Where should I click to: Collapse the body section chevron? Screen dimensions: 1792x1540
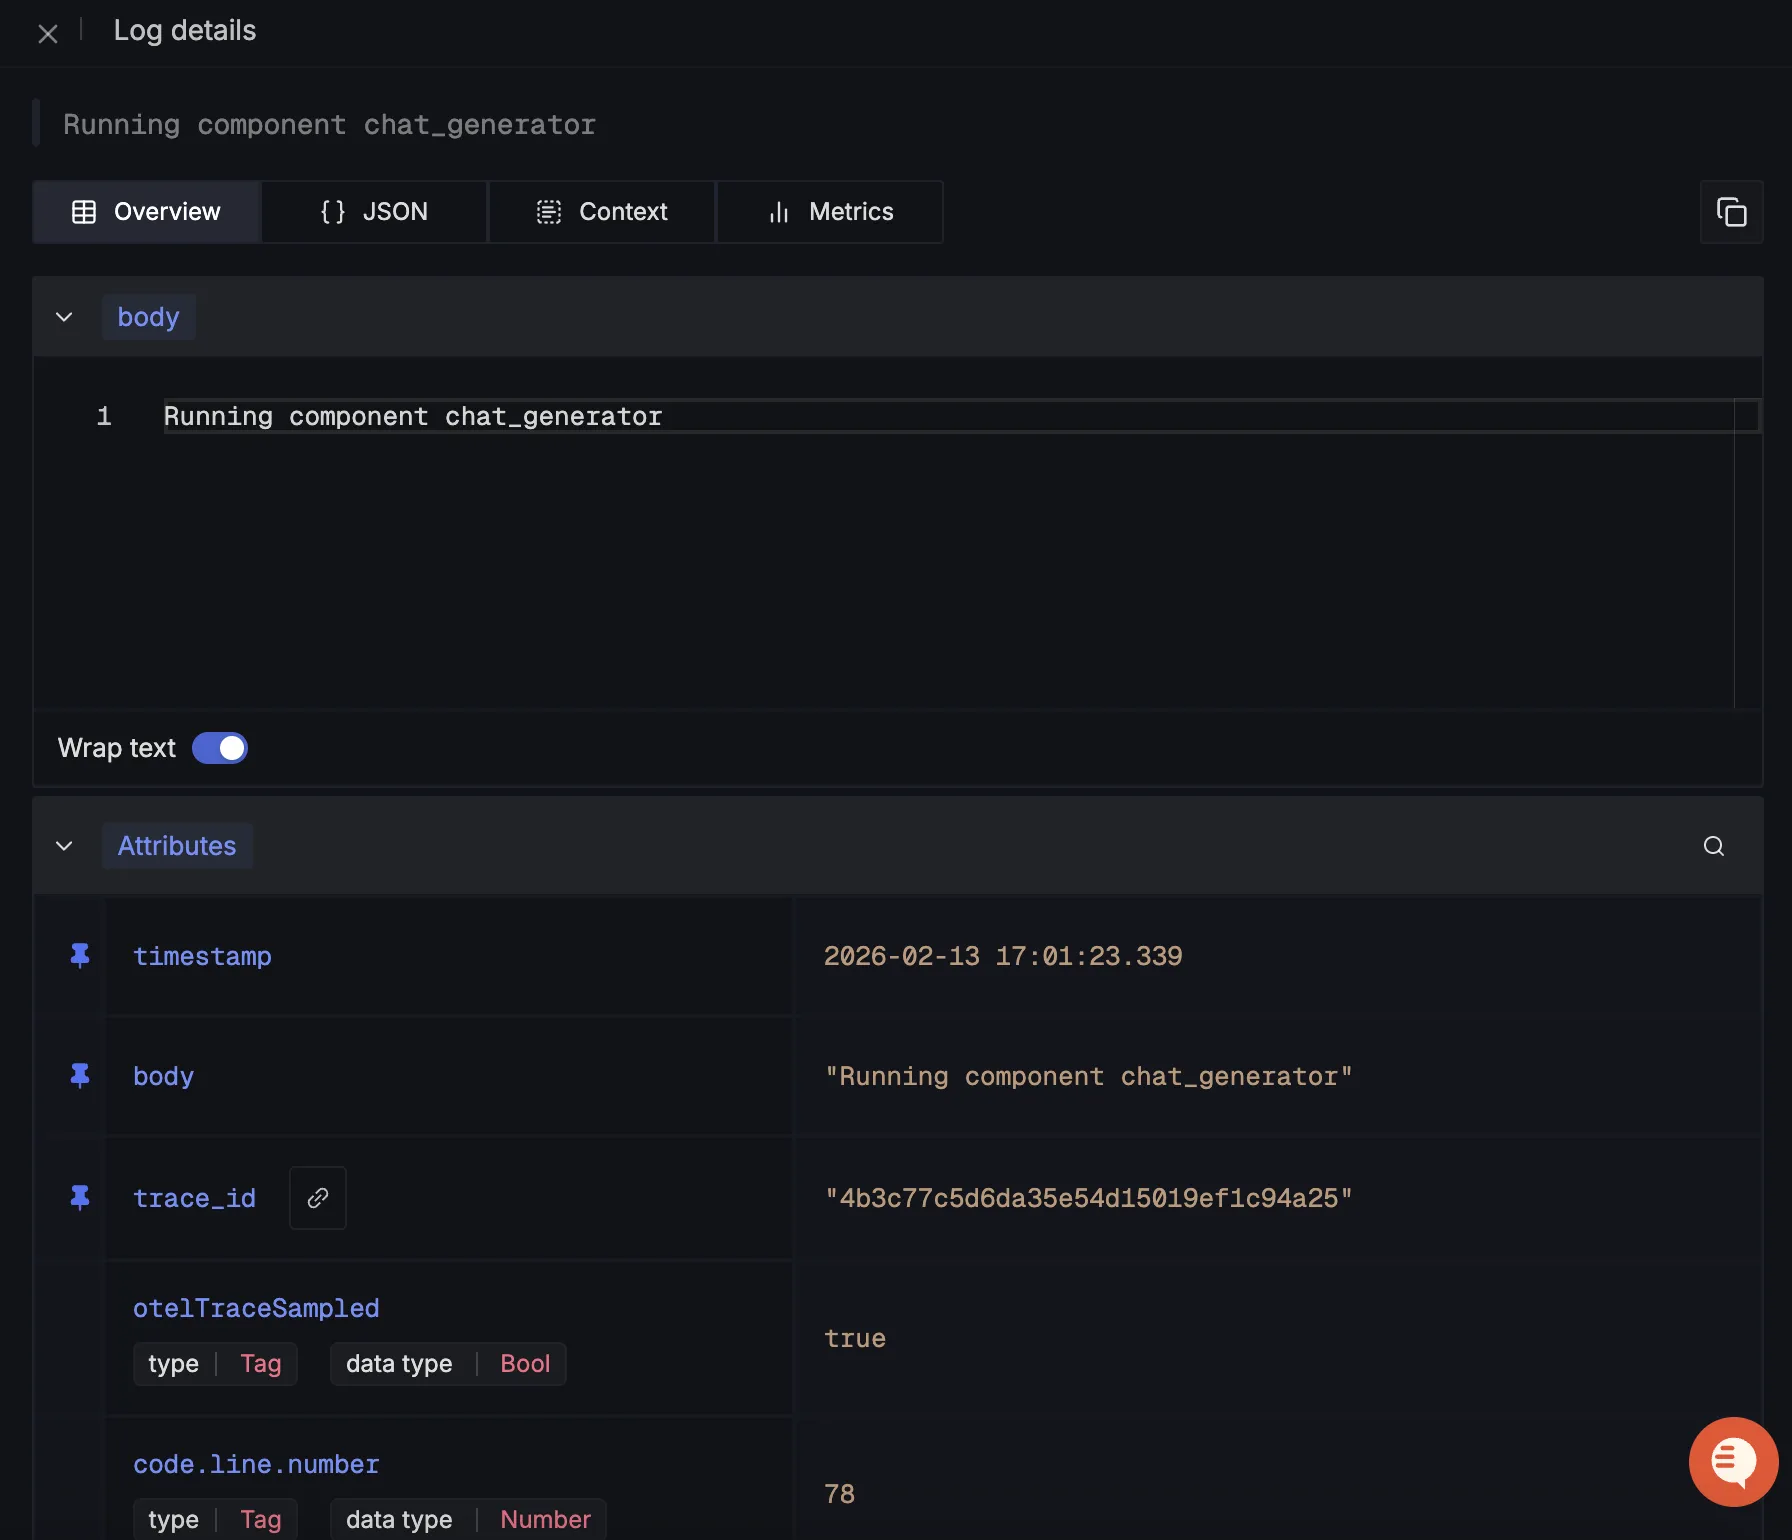pyautogui.click(x=64, y=317)
